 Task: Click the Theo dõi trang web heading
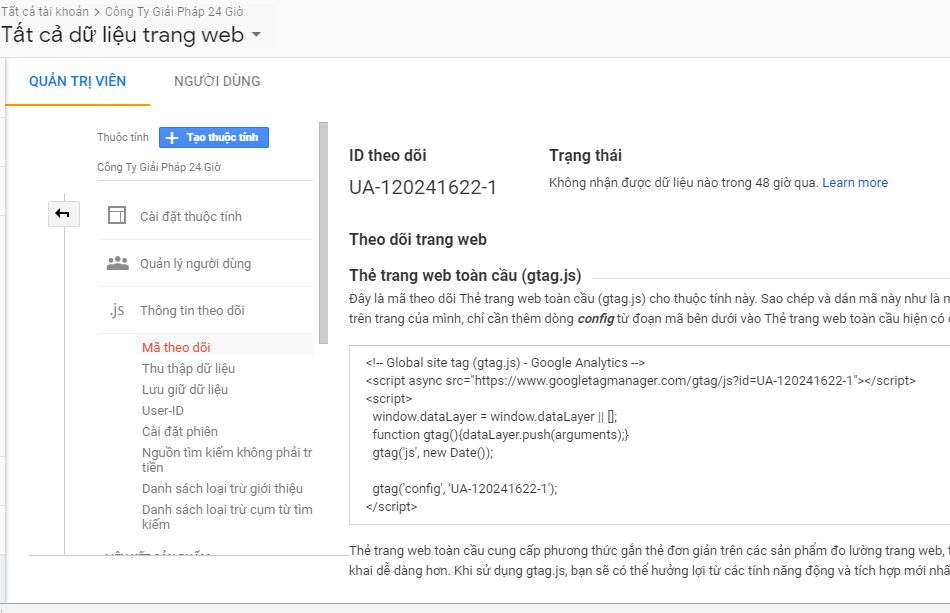click(417, 239)
